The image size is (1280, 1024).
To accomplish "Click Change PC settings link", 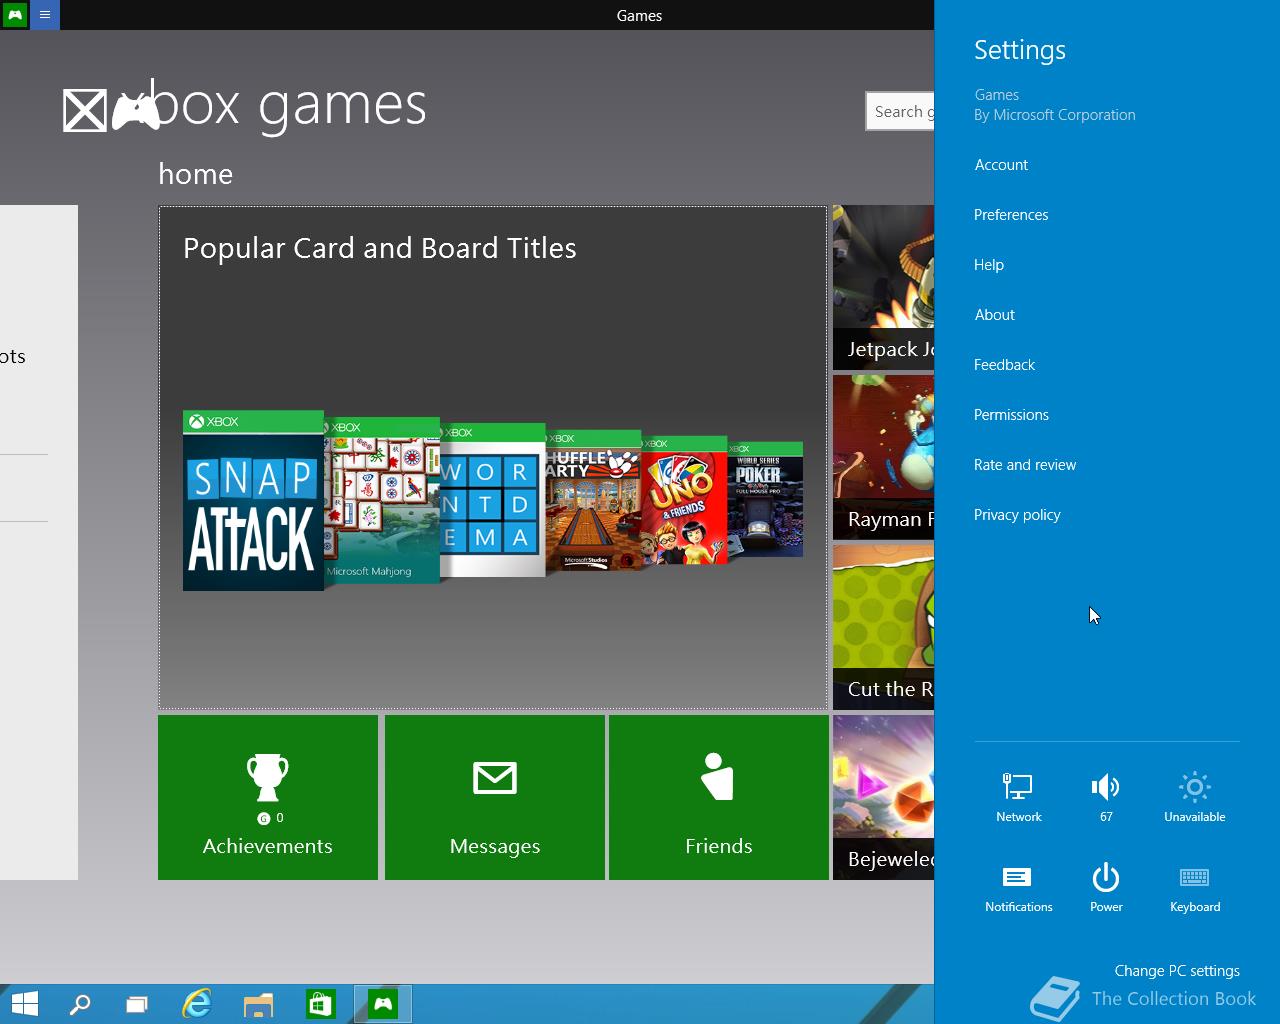I will tap(1177, 971).
